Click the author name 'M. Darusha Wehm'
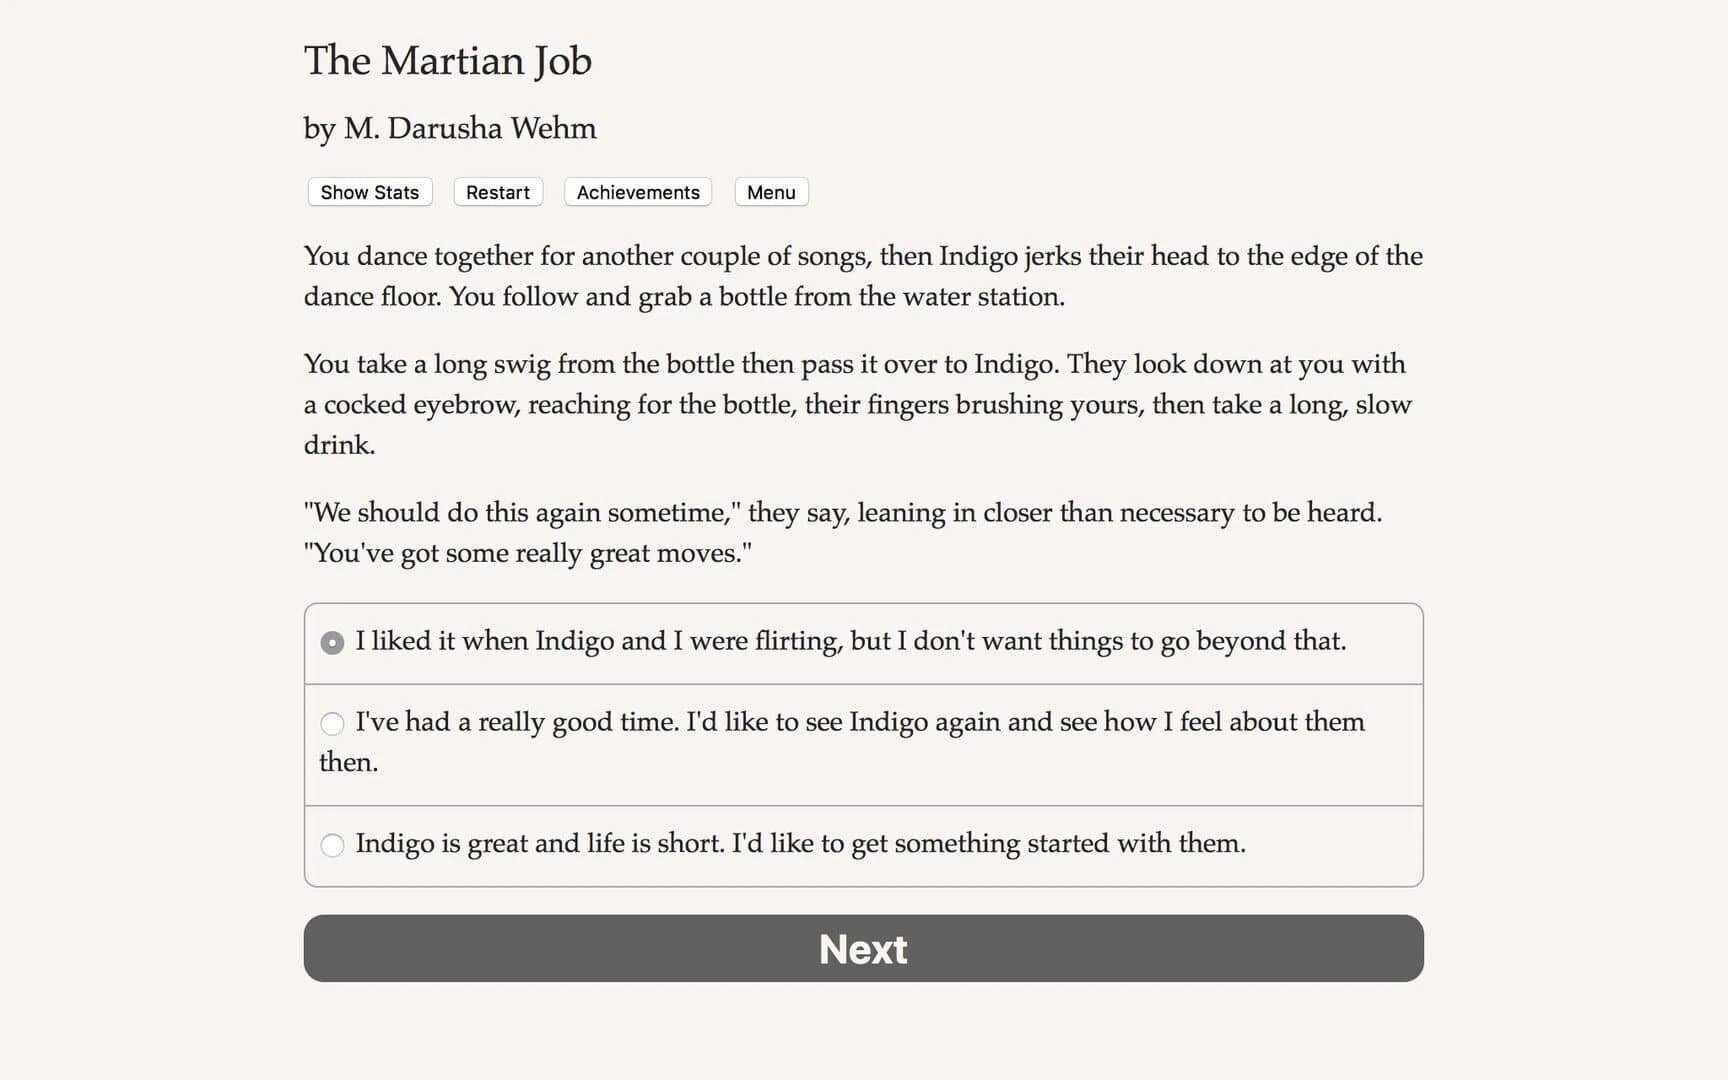Image resolution: width=1728 pixels, height=1080 pixels. tap(449, 128)
